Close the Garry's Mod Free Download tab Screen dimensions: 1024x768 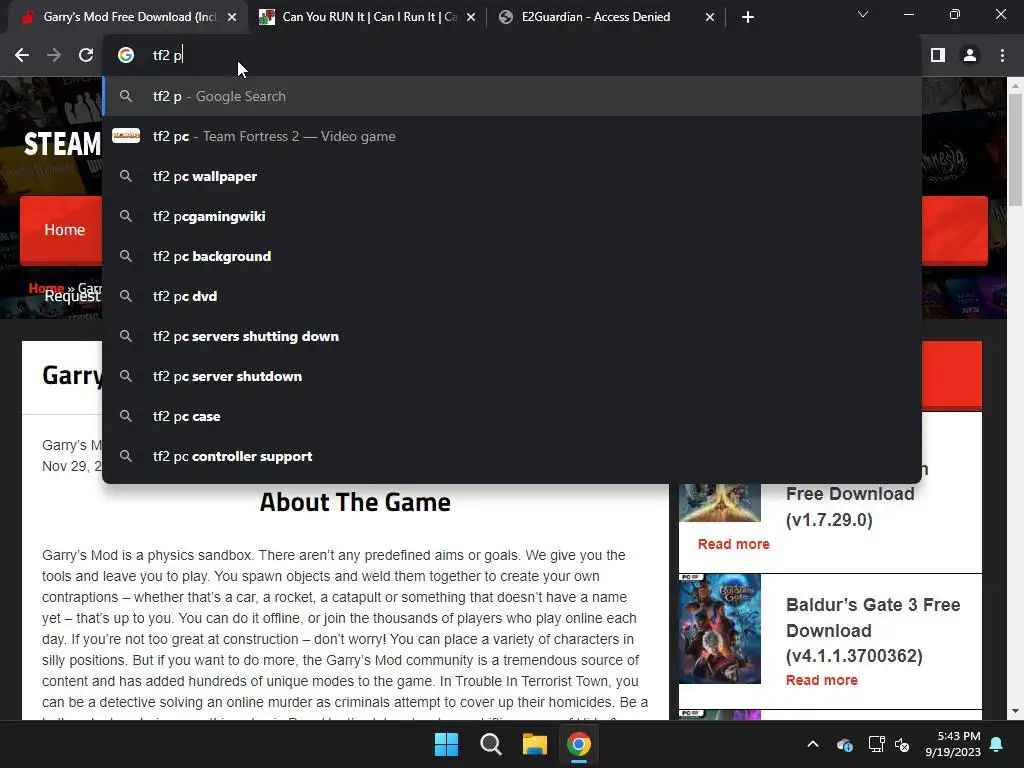(x=232, y=17)
